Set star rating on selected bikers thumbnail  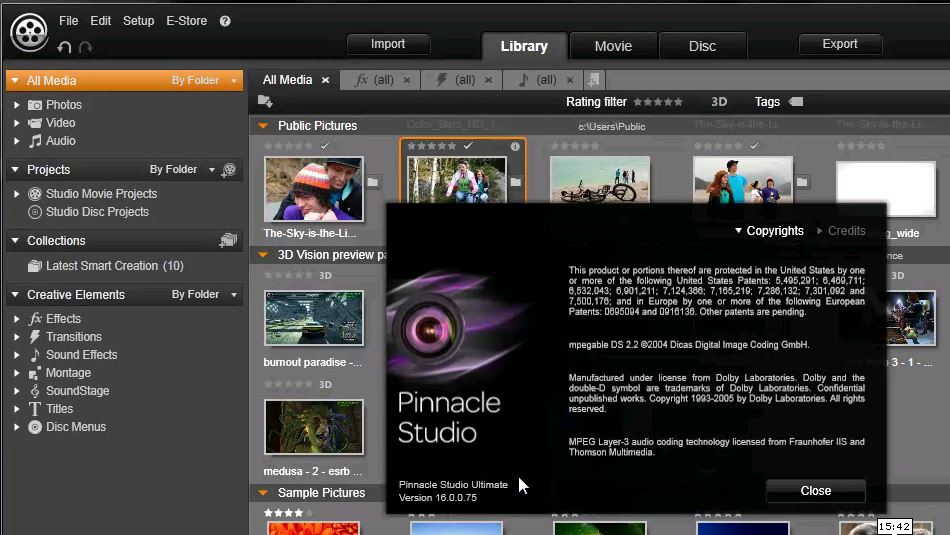pos(431,146)
